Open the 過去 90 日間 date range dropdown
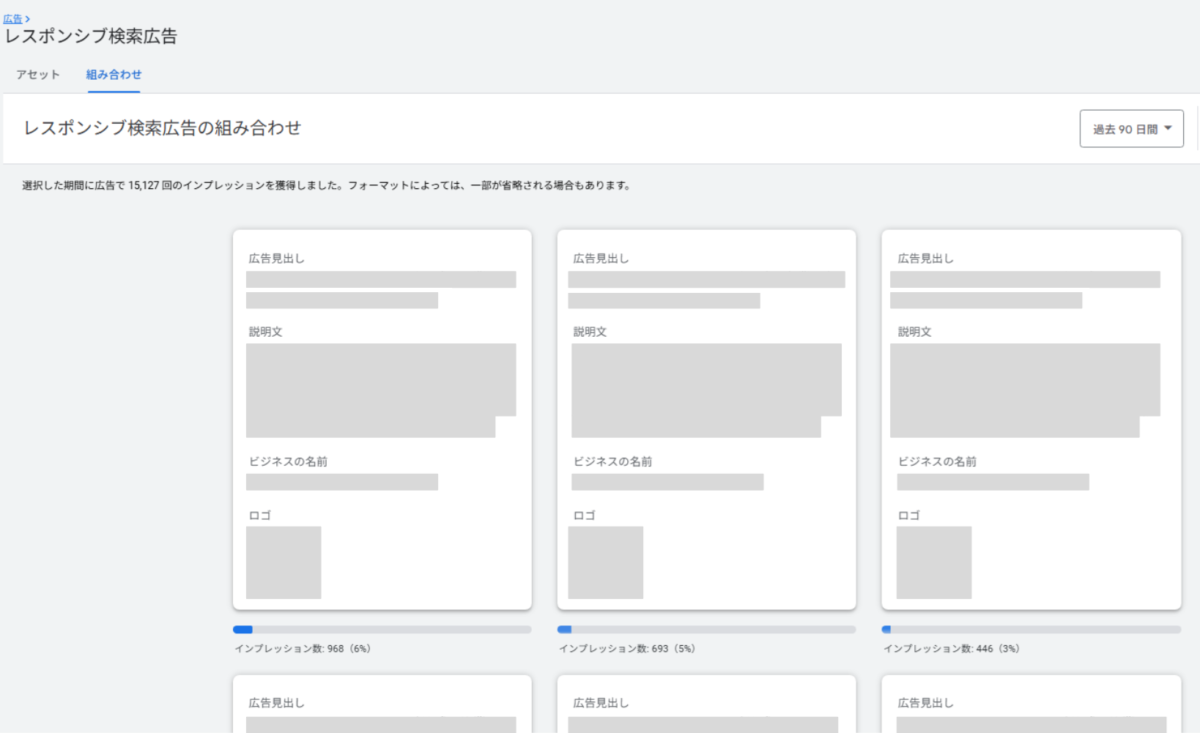This screenshot has width=1200, height=733. click(1131, 129)
